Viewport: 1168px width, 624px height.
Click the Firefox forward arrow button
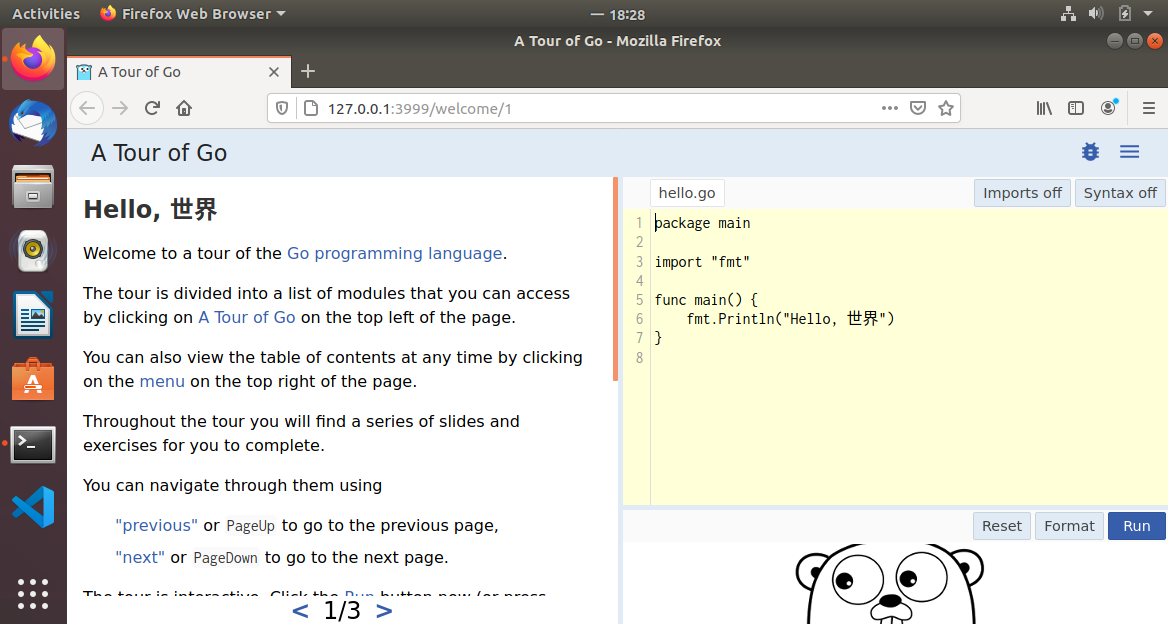point(120,108)
